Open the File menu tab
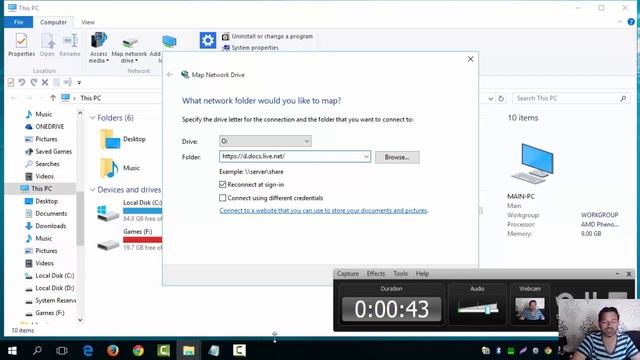The width and height of the screenshot is (640, 360). [18, 22]
